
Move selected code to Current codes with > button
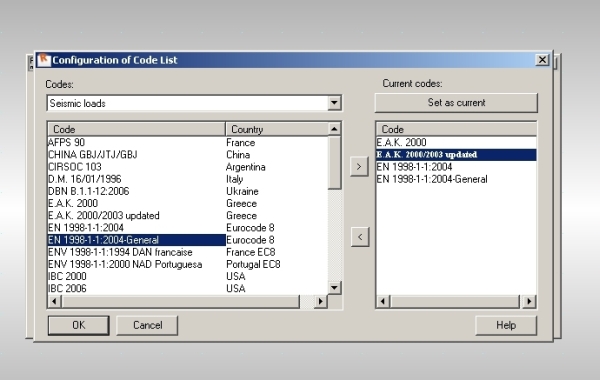click(x=359, y=166)
